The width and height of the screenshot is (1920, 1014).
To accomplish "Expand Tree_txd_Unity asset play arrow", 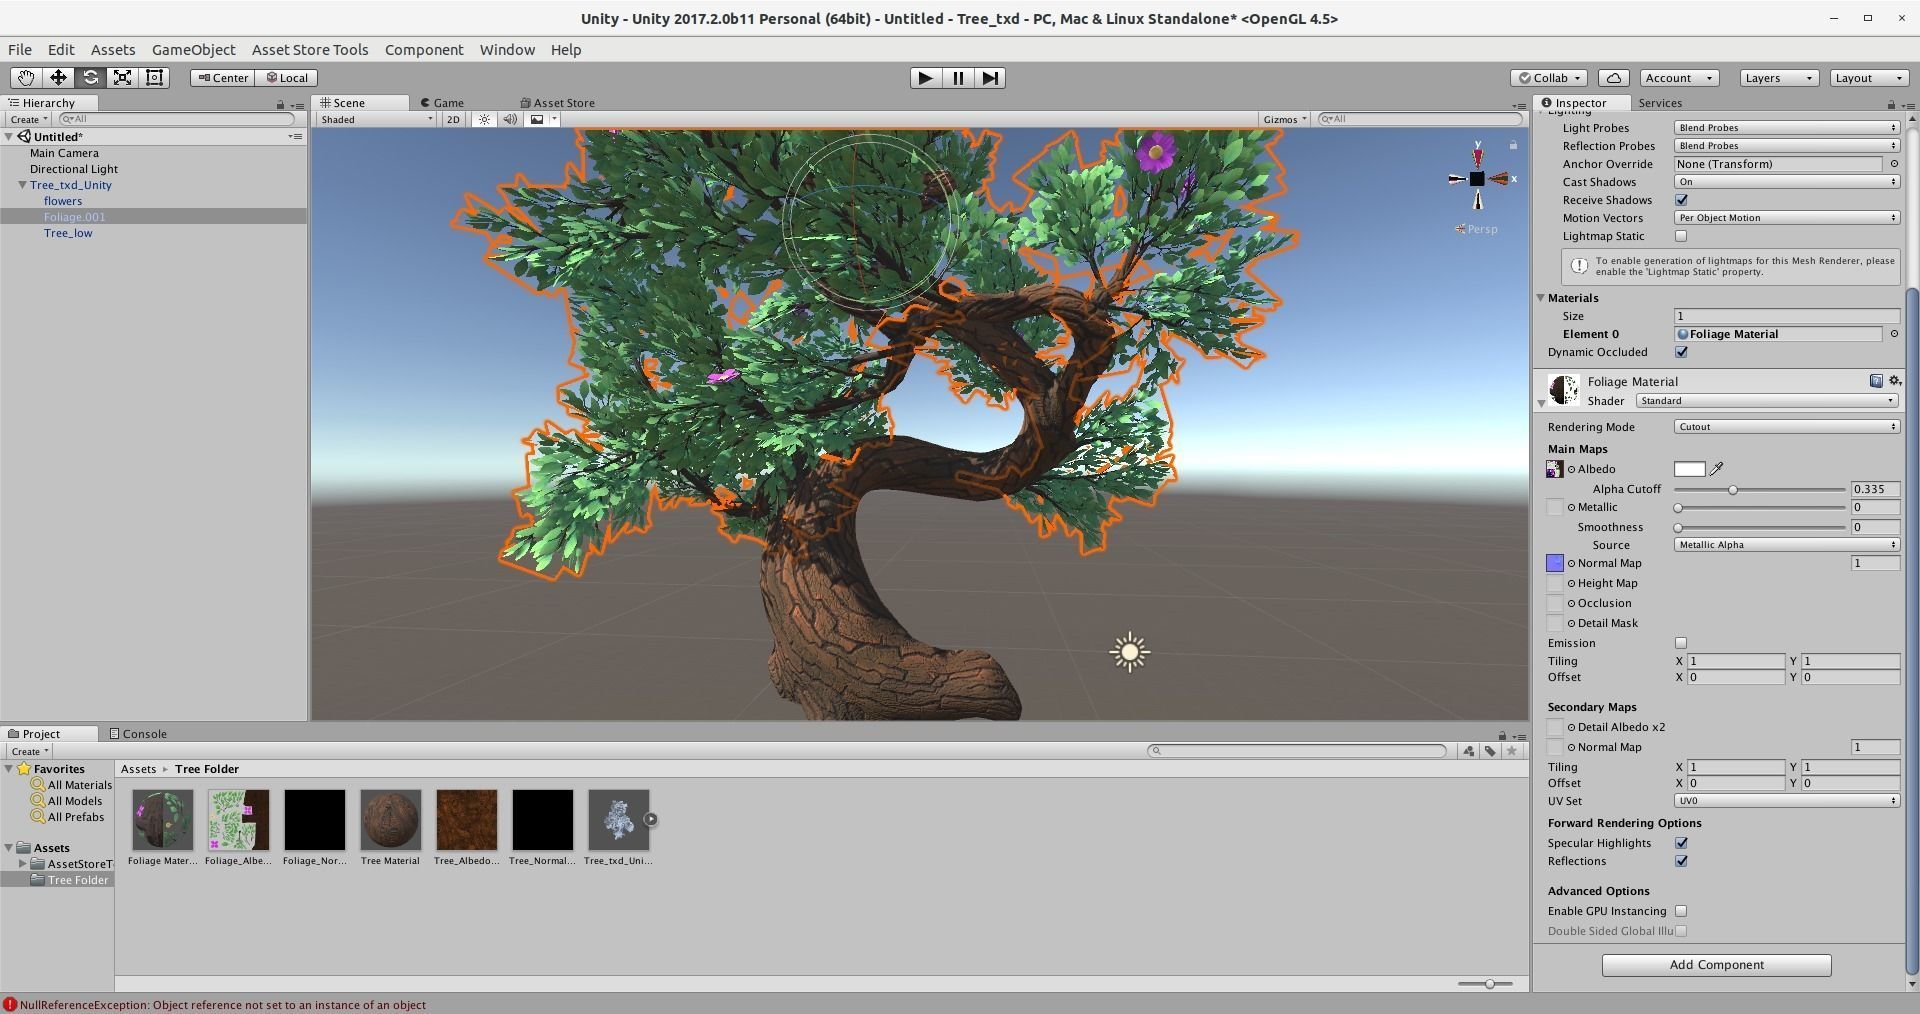I will (x=651, y=819).
